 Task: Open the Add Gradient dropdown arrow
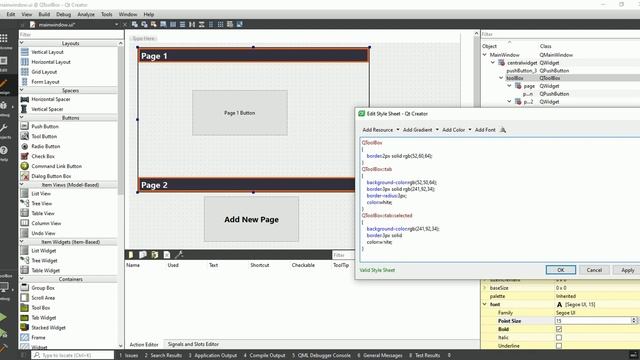(x=437, y=130)
